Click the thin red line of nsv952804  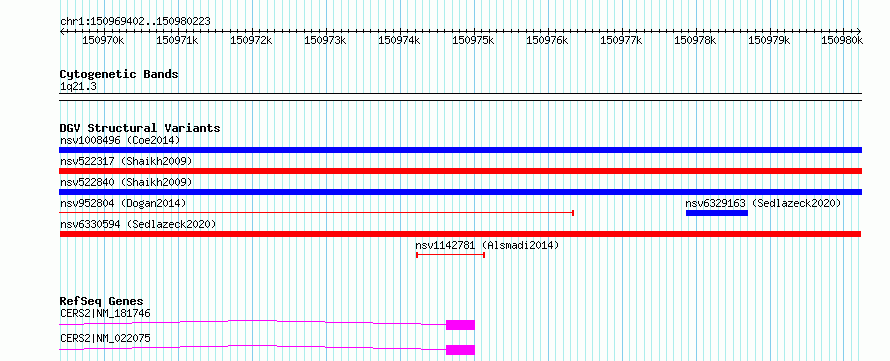click(317, 213)
